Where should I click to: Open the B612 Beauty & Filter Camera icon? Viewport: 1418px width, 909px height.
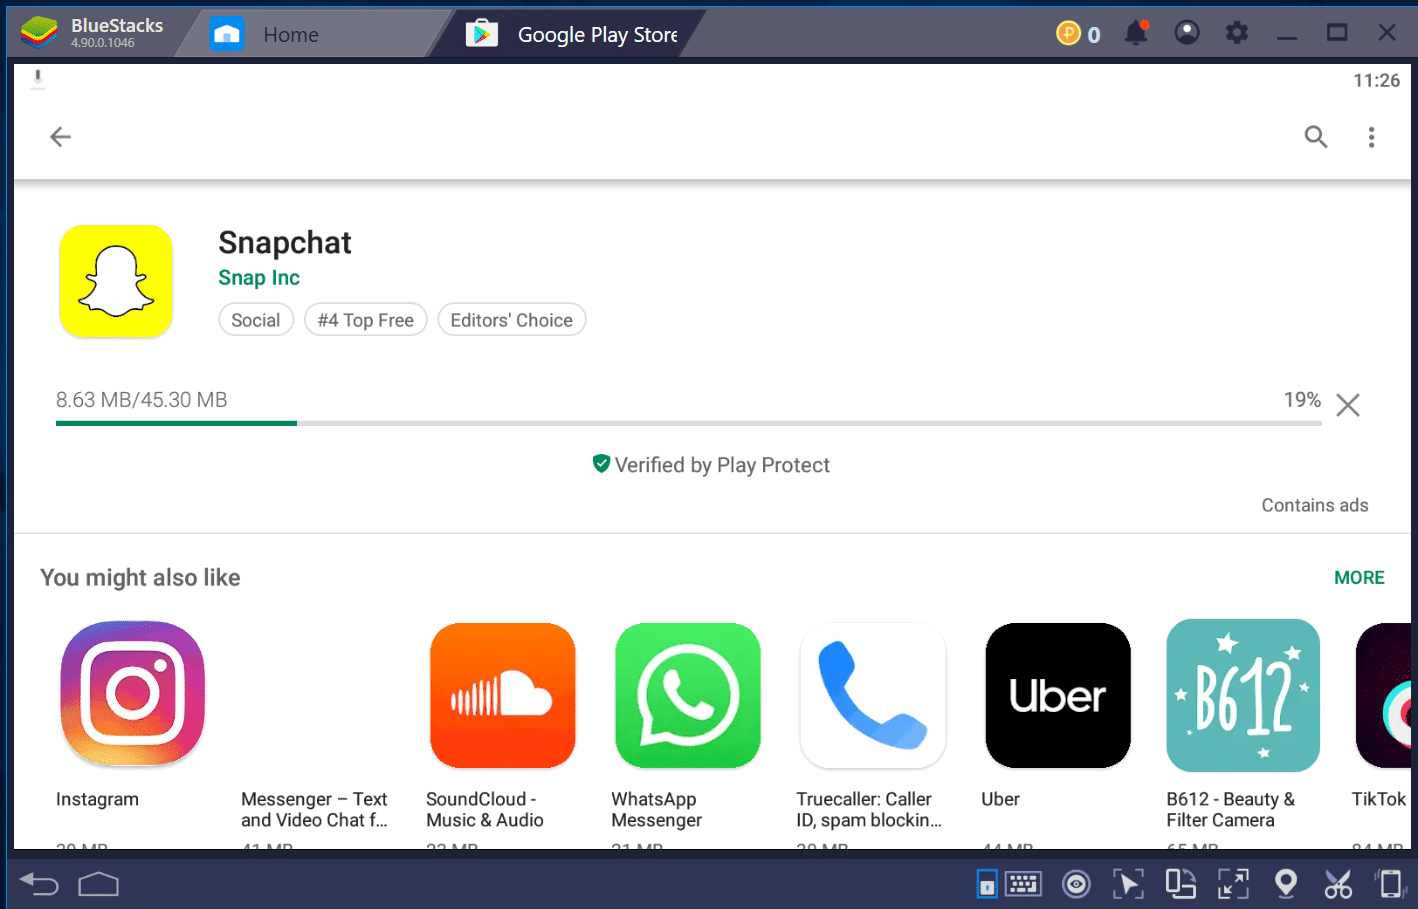1243,695
